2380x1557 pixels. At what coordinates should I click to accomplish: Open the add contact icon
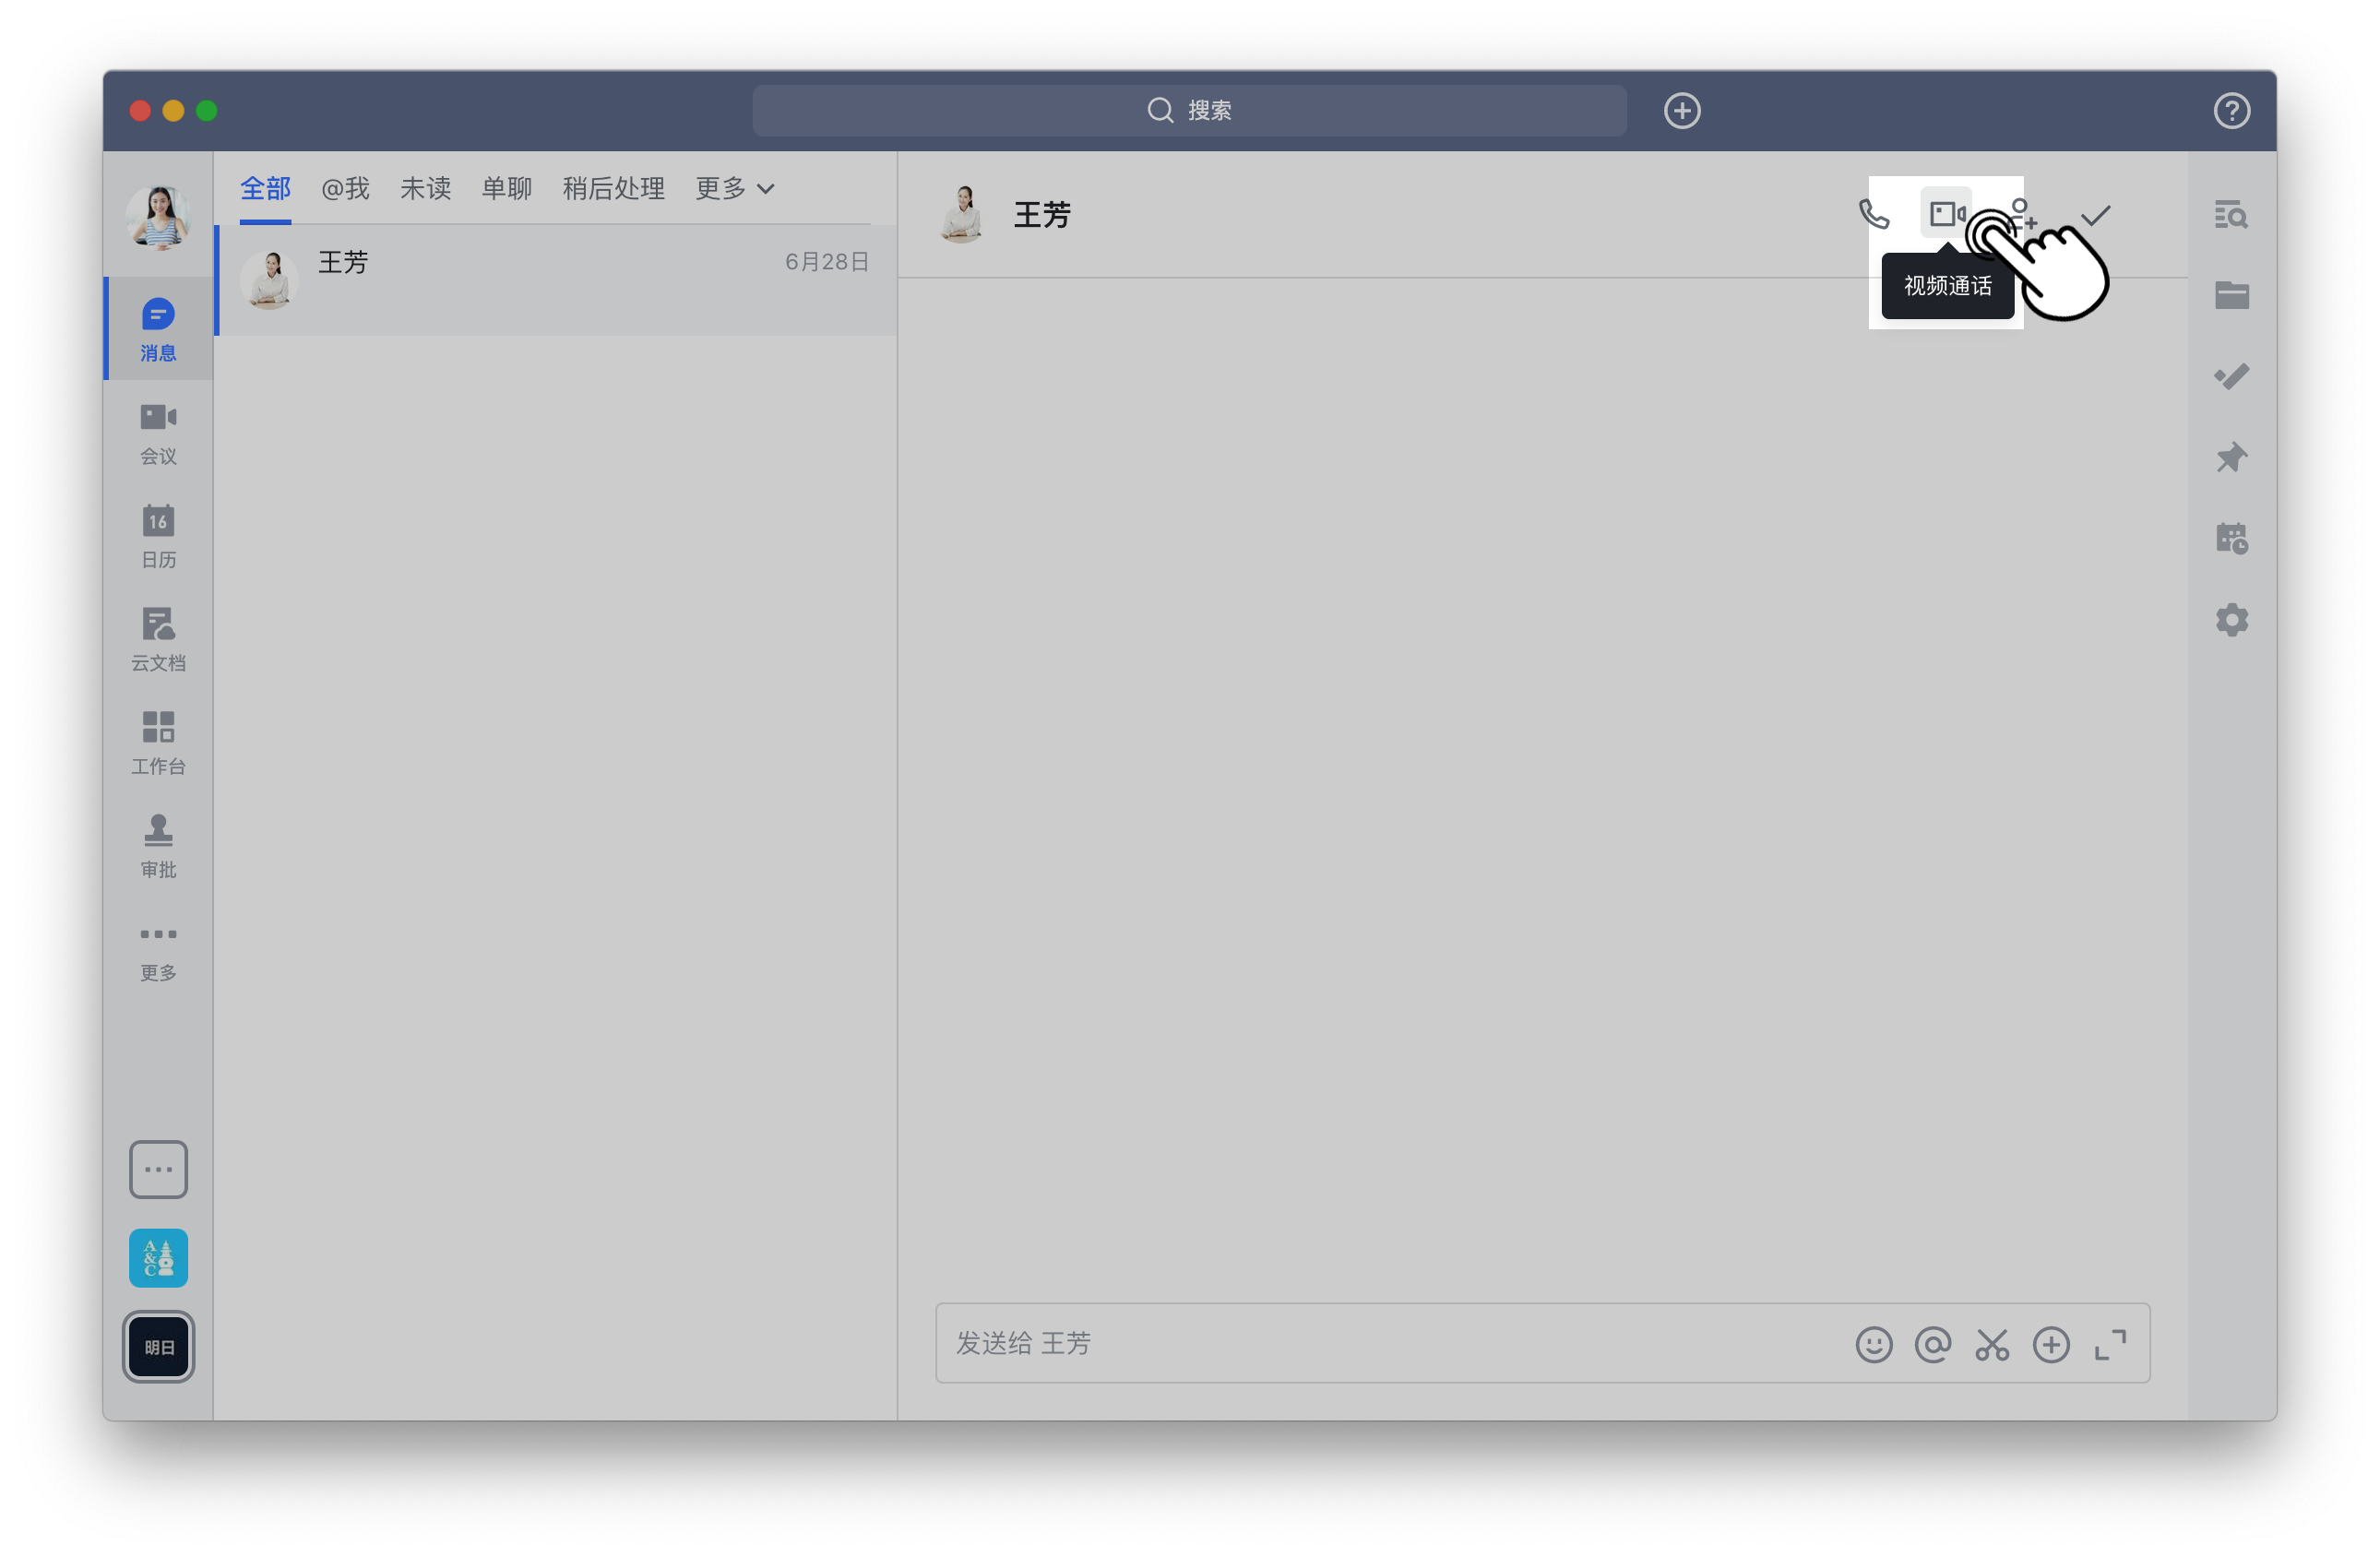[2022, 214]
